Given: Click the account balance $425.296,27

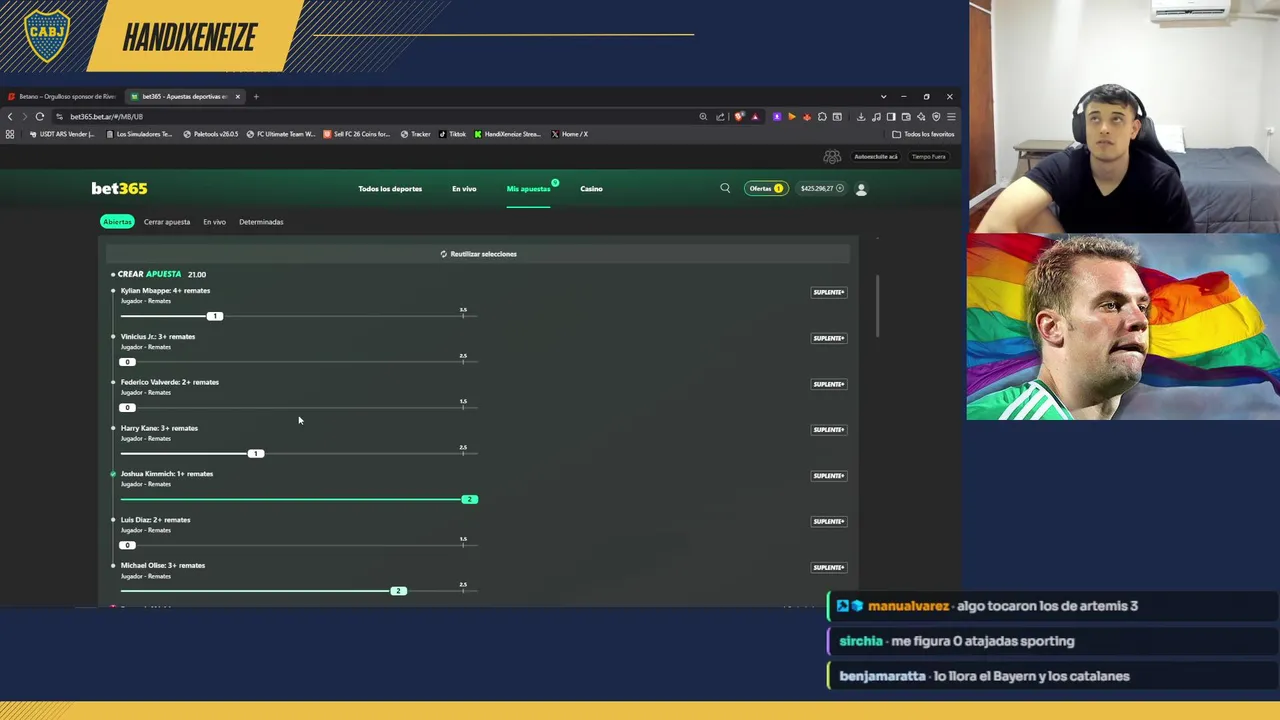Looking at the screenshot, I should 816,188.
